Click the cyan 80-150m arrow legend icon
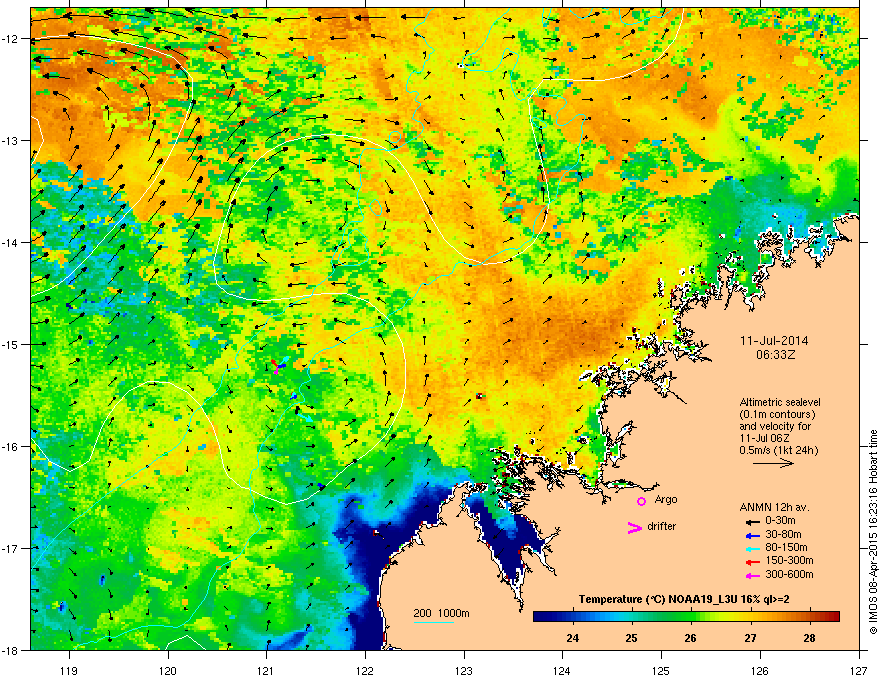 (x=753, y=548)
